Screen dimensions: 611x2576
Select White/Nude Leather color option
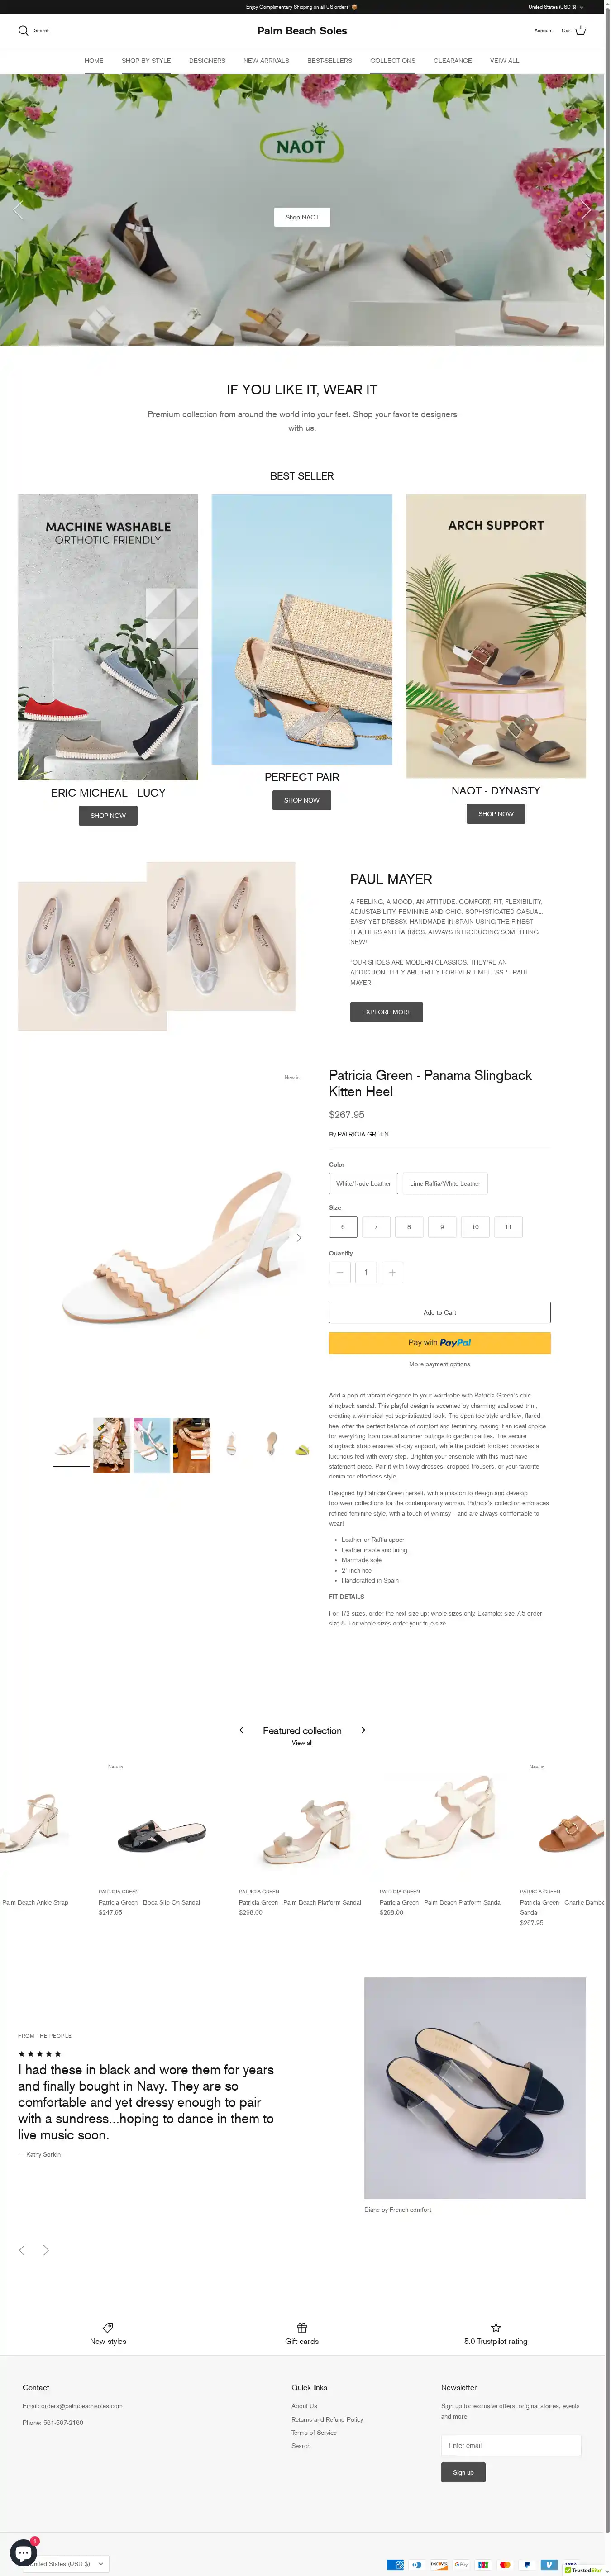click(364, 1183)
